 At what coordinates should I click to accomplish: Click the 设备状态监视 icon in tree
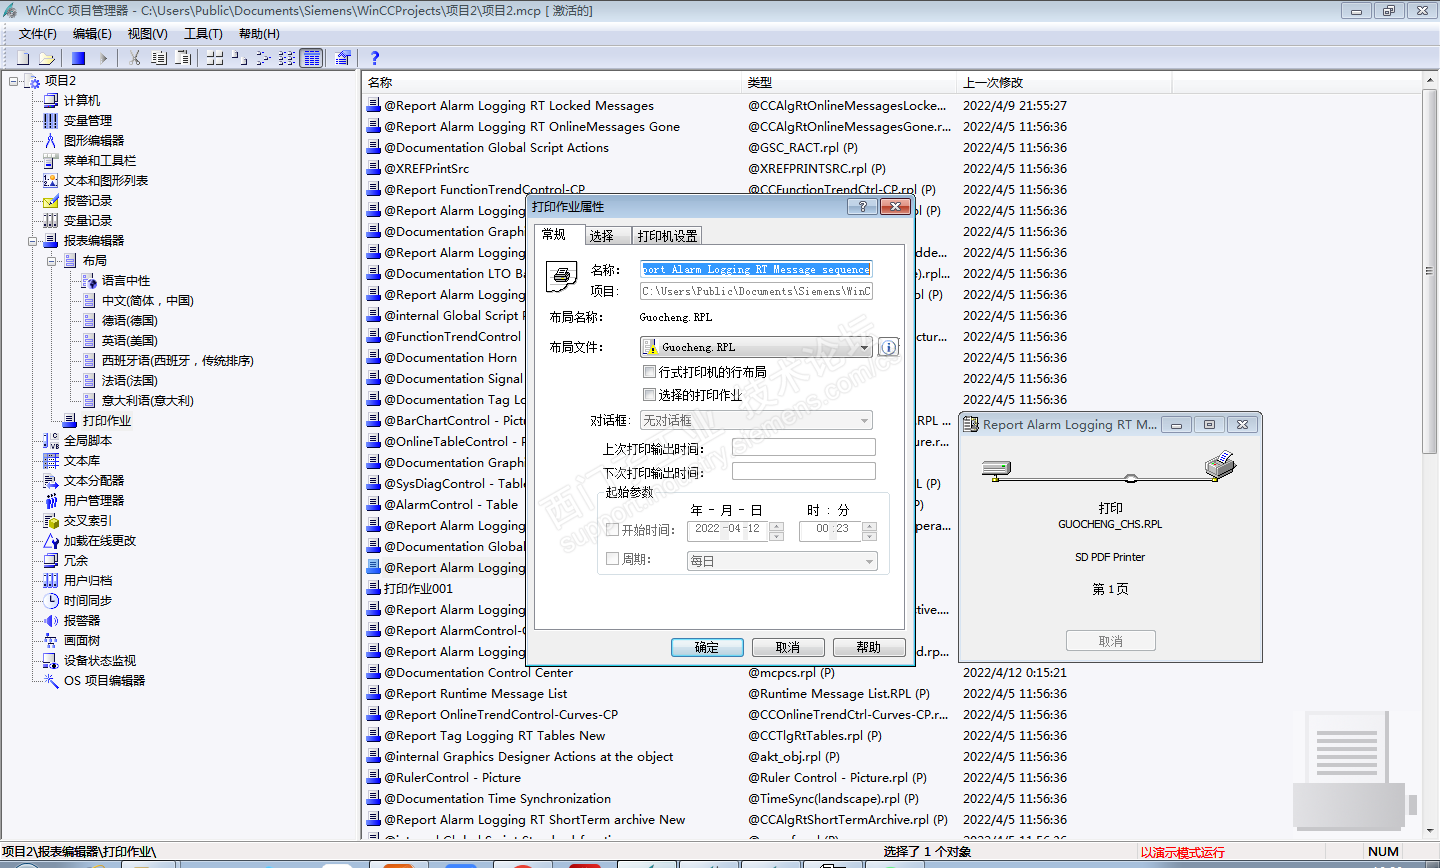coord(51,660)
